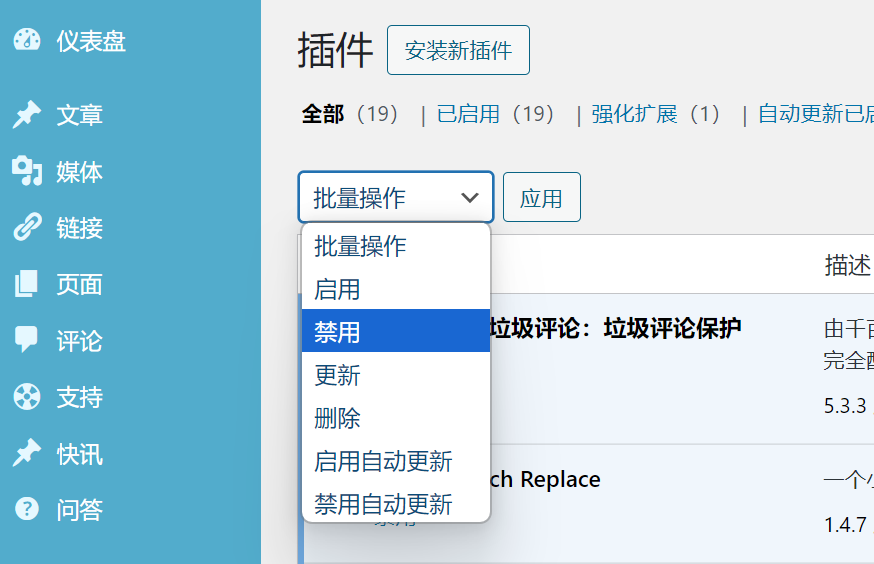This screenshot has width=874, height=564.
Task: Select the highlighted 禁用 option
Action: 337,332
